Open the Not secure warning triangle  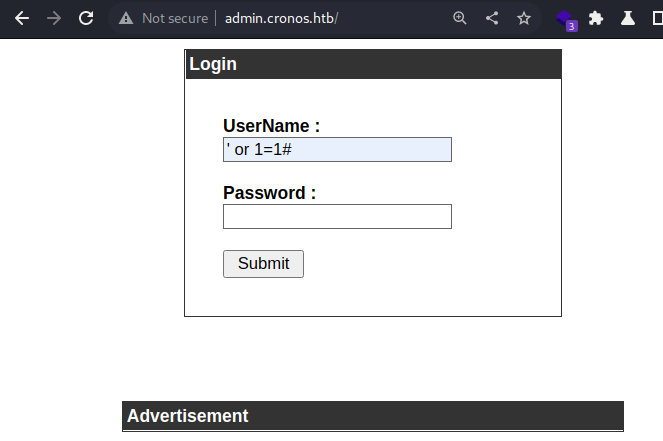click(x=126, y=18)
